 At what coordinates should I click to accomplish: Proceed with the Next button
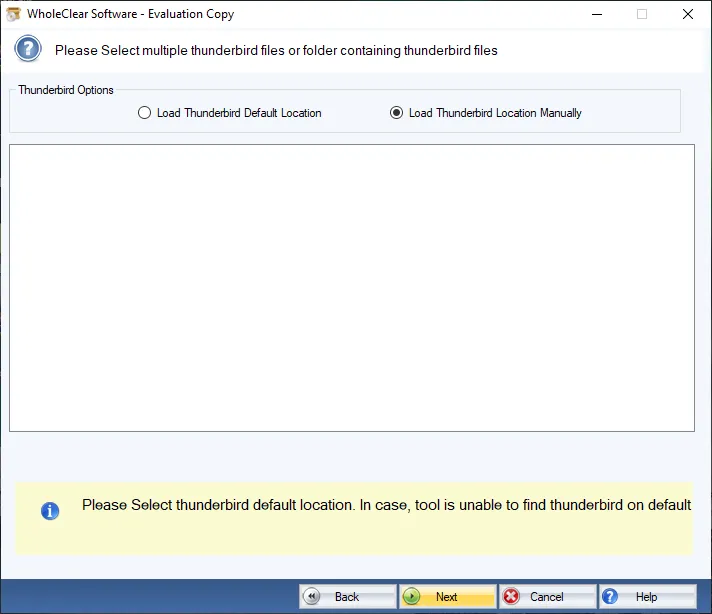(x=448, y=596)
